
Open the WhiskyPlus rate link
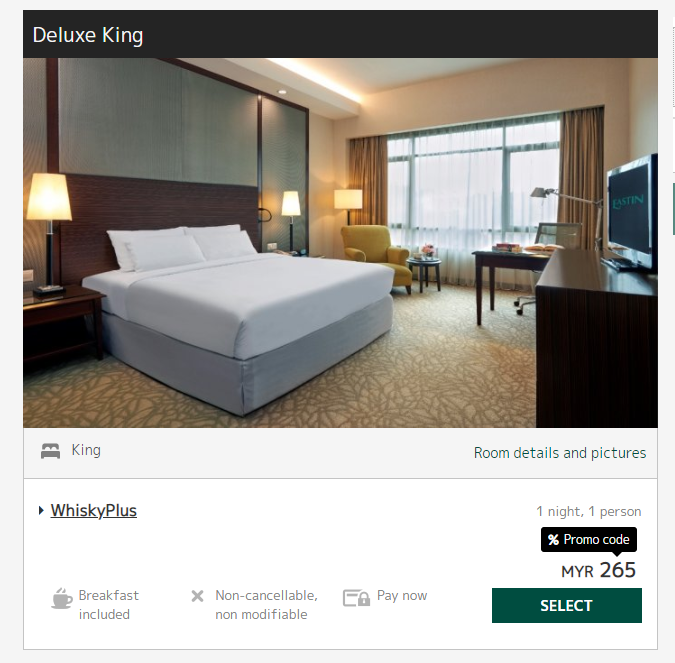[x=93, y=511]
